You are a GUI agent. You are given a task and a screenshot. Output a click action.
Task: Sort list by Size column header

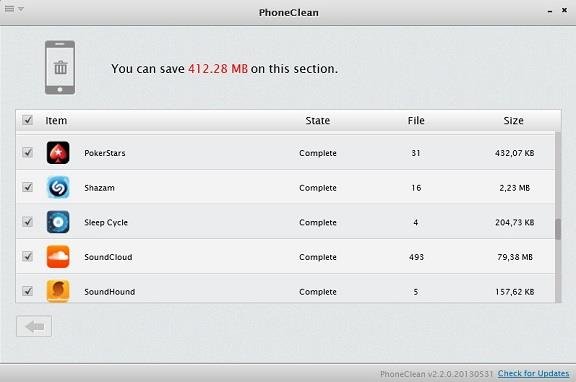tap(514, 120)
